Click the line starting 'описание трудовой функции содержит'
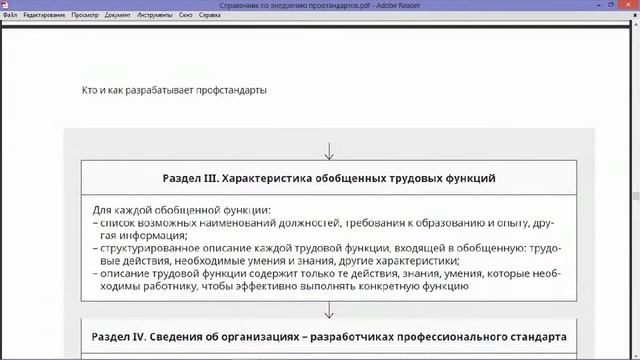 (327, 273)
